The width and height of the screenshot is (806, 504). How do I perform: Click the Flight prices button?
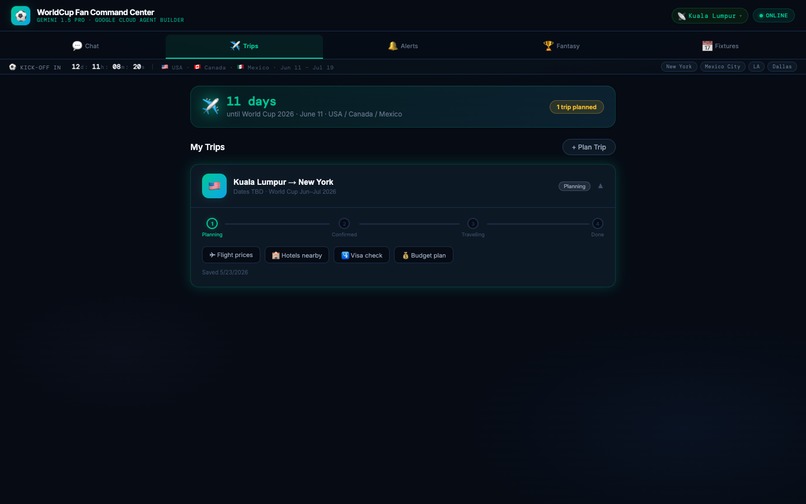click(x=231, y=255)
